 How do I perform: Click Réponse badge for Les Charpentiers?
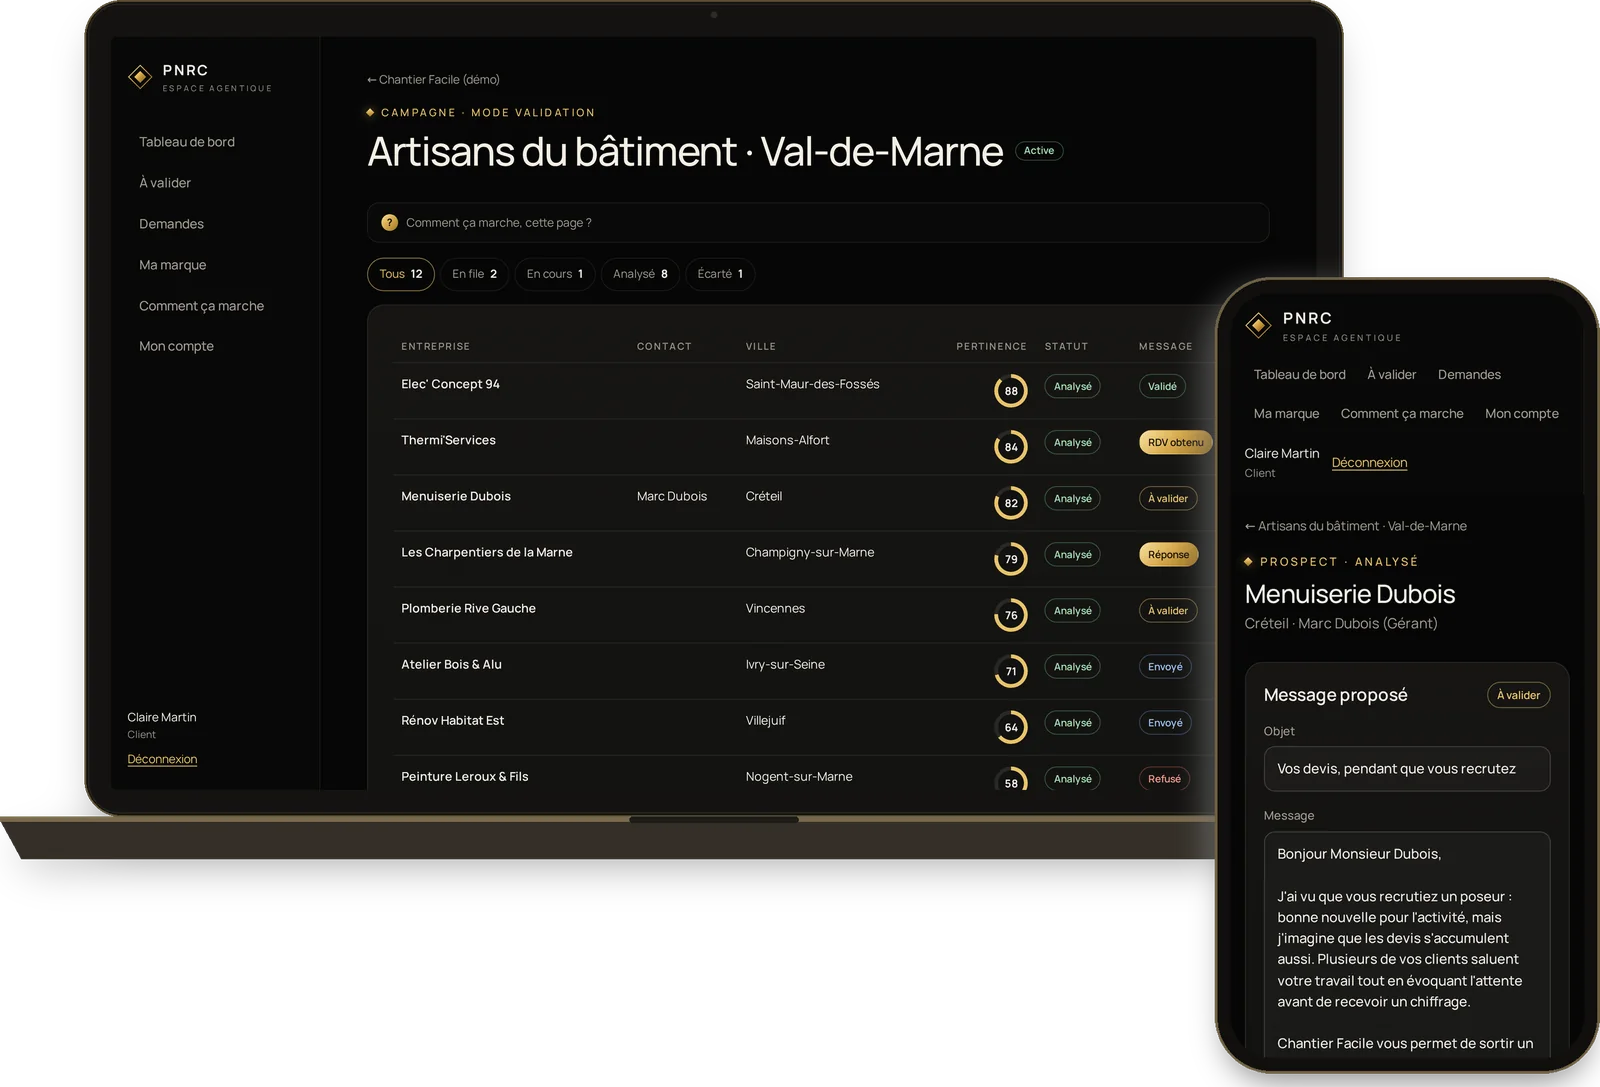pos(1168,554)
